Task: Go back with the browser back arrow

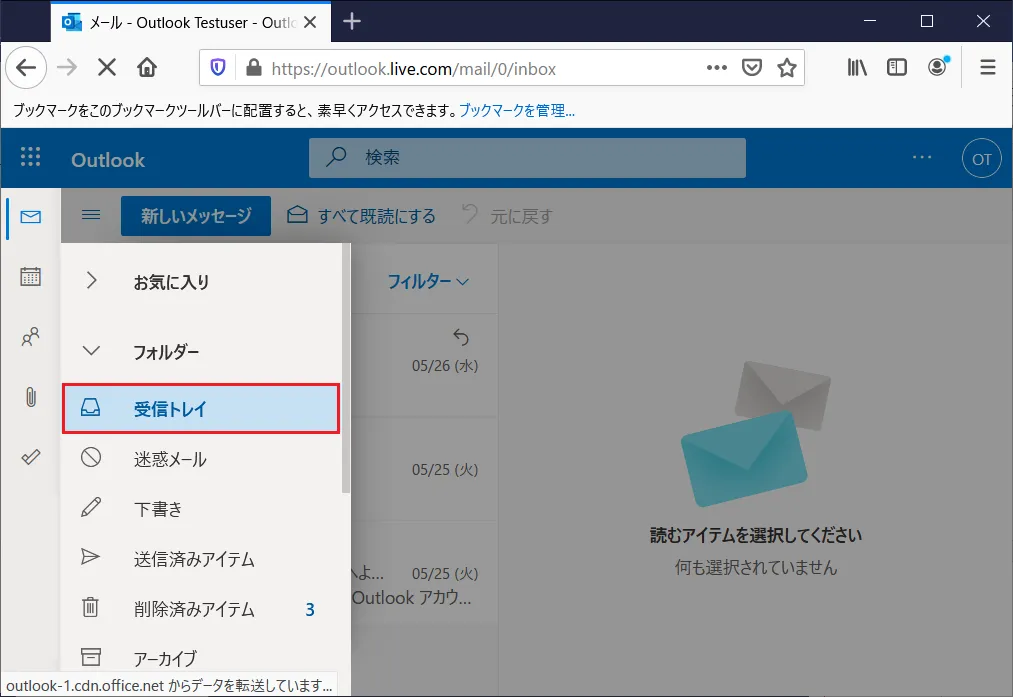Action: tap(26, 68)
